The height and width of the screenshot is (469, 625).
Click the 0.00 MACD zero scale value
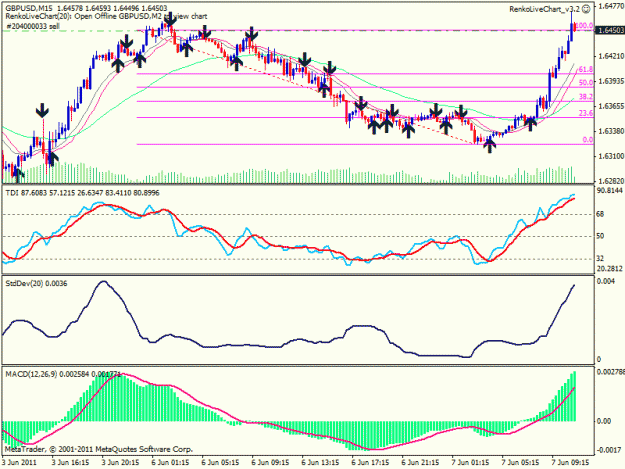(604, 421)
